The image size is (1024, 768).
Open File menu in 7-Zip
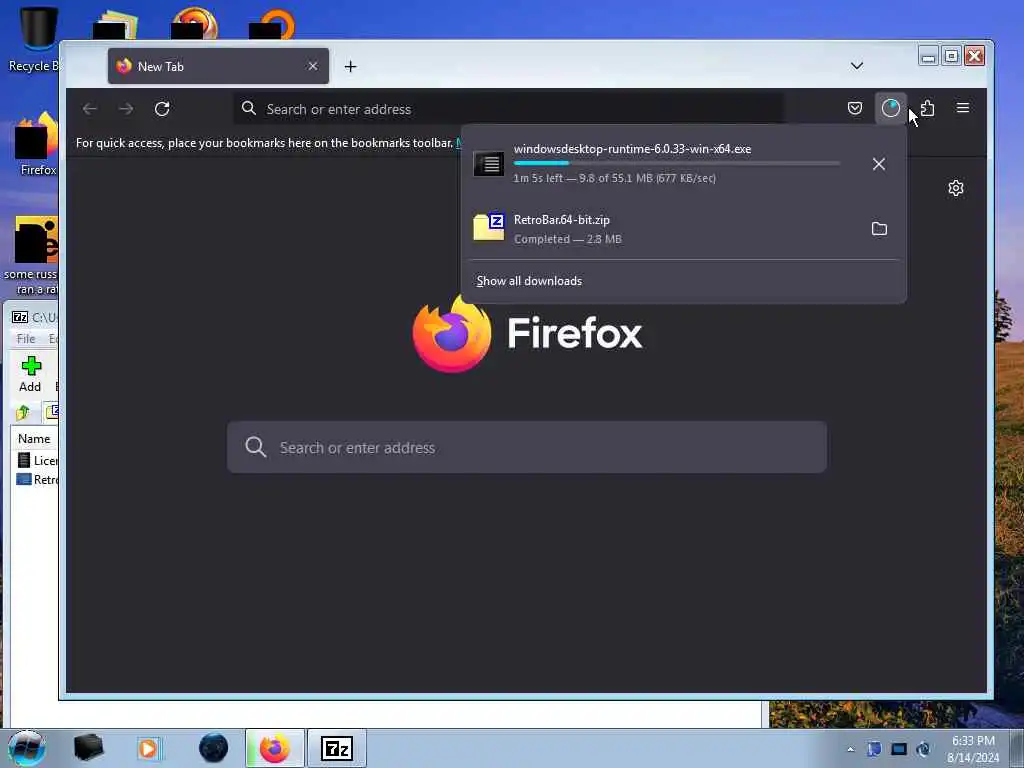[x=26, y=338]
